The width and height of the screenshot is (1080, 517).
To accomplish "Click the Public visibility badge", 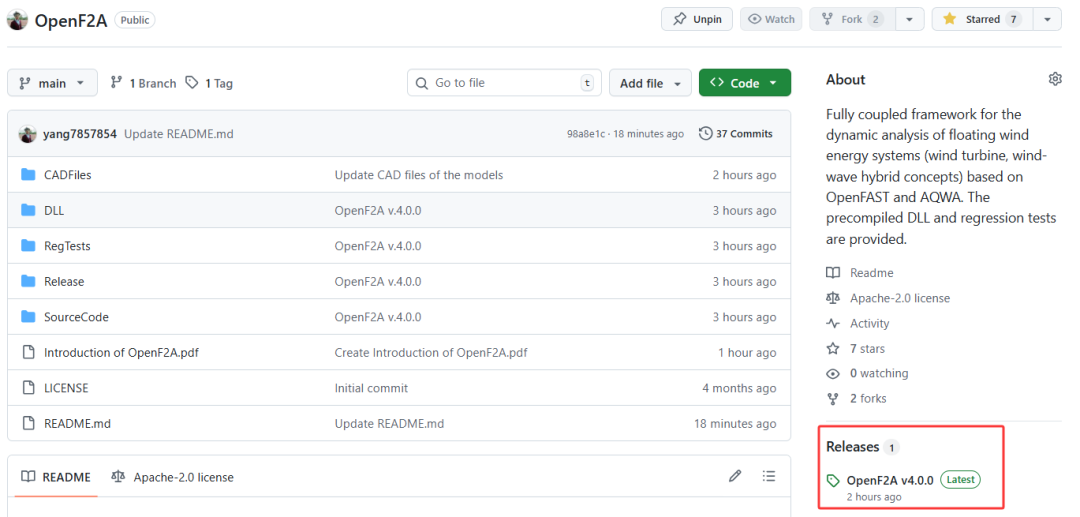I will [134, 20].
